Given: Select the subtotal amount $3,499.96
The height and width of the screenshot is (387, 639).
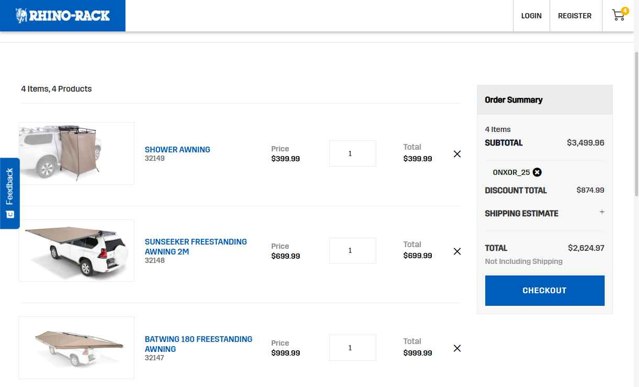Looking at the screenshot, I should (x=585, y=143).
